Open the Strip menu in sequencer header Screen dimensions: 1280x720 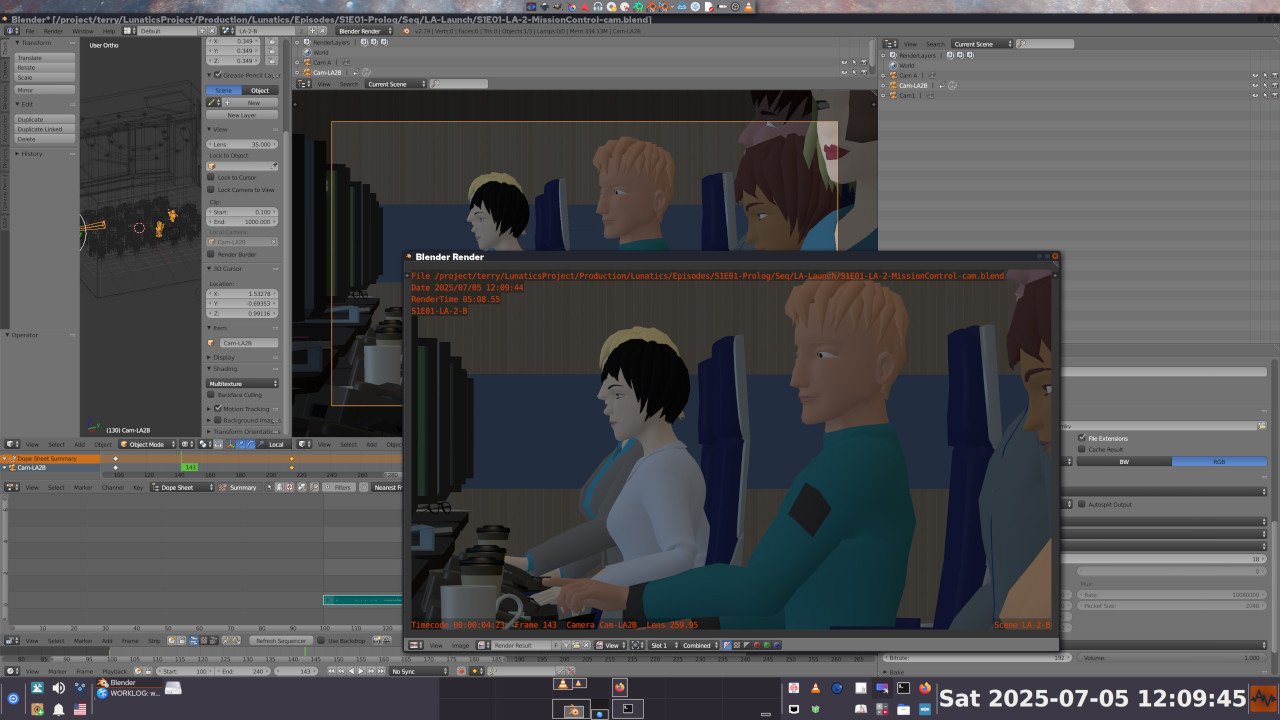click(x=154, y=640)
